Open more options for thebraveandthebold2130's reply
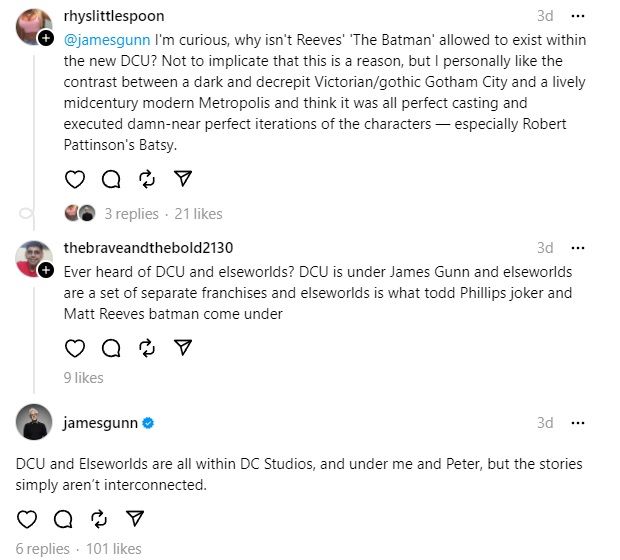 [x=577, y=247]
